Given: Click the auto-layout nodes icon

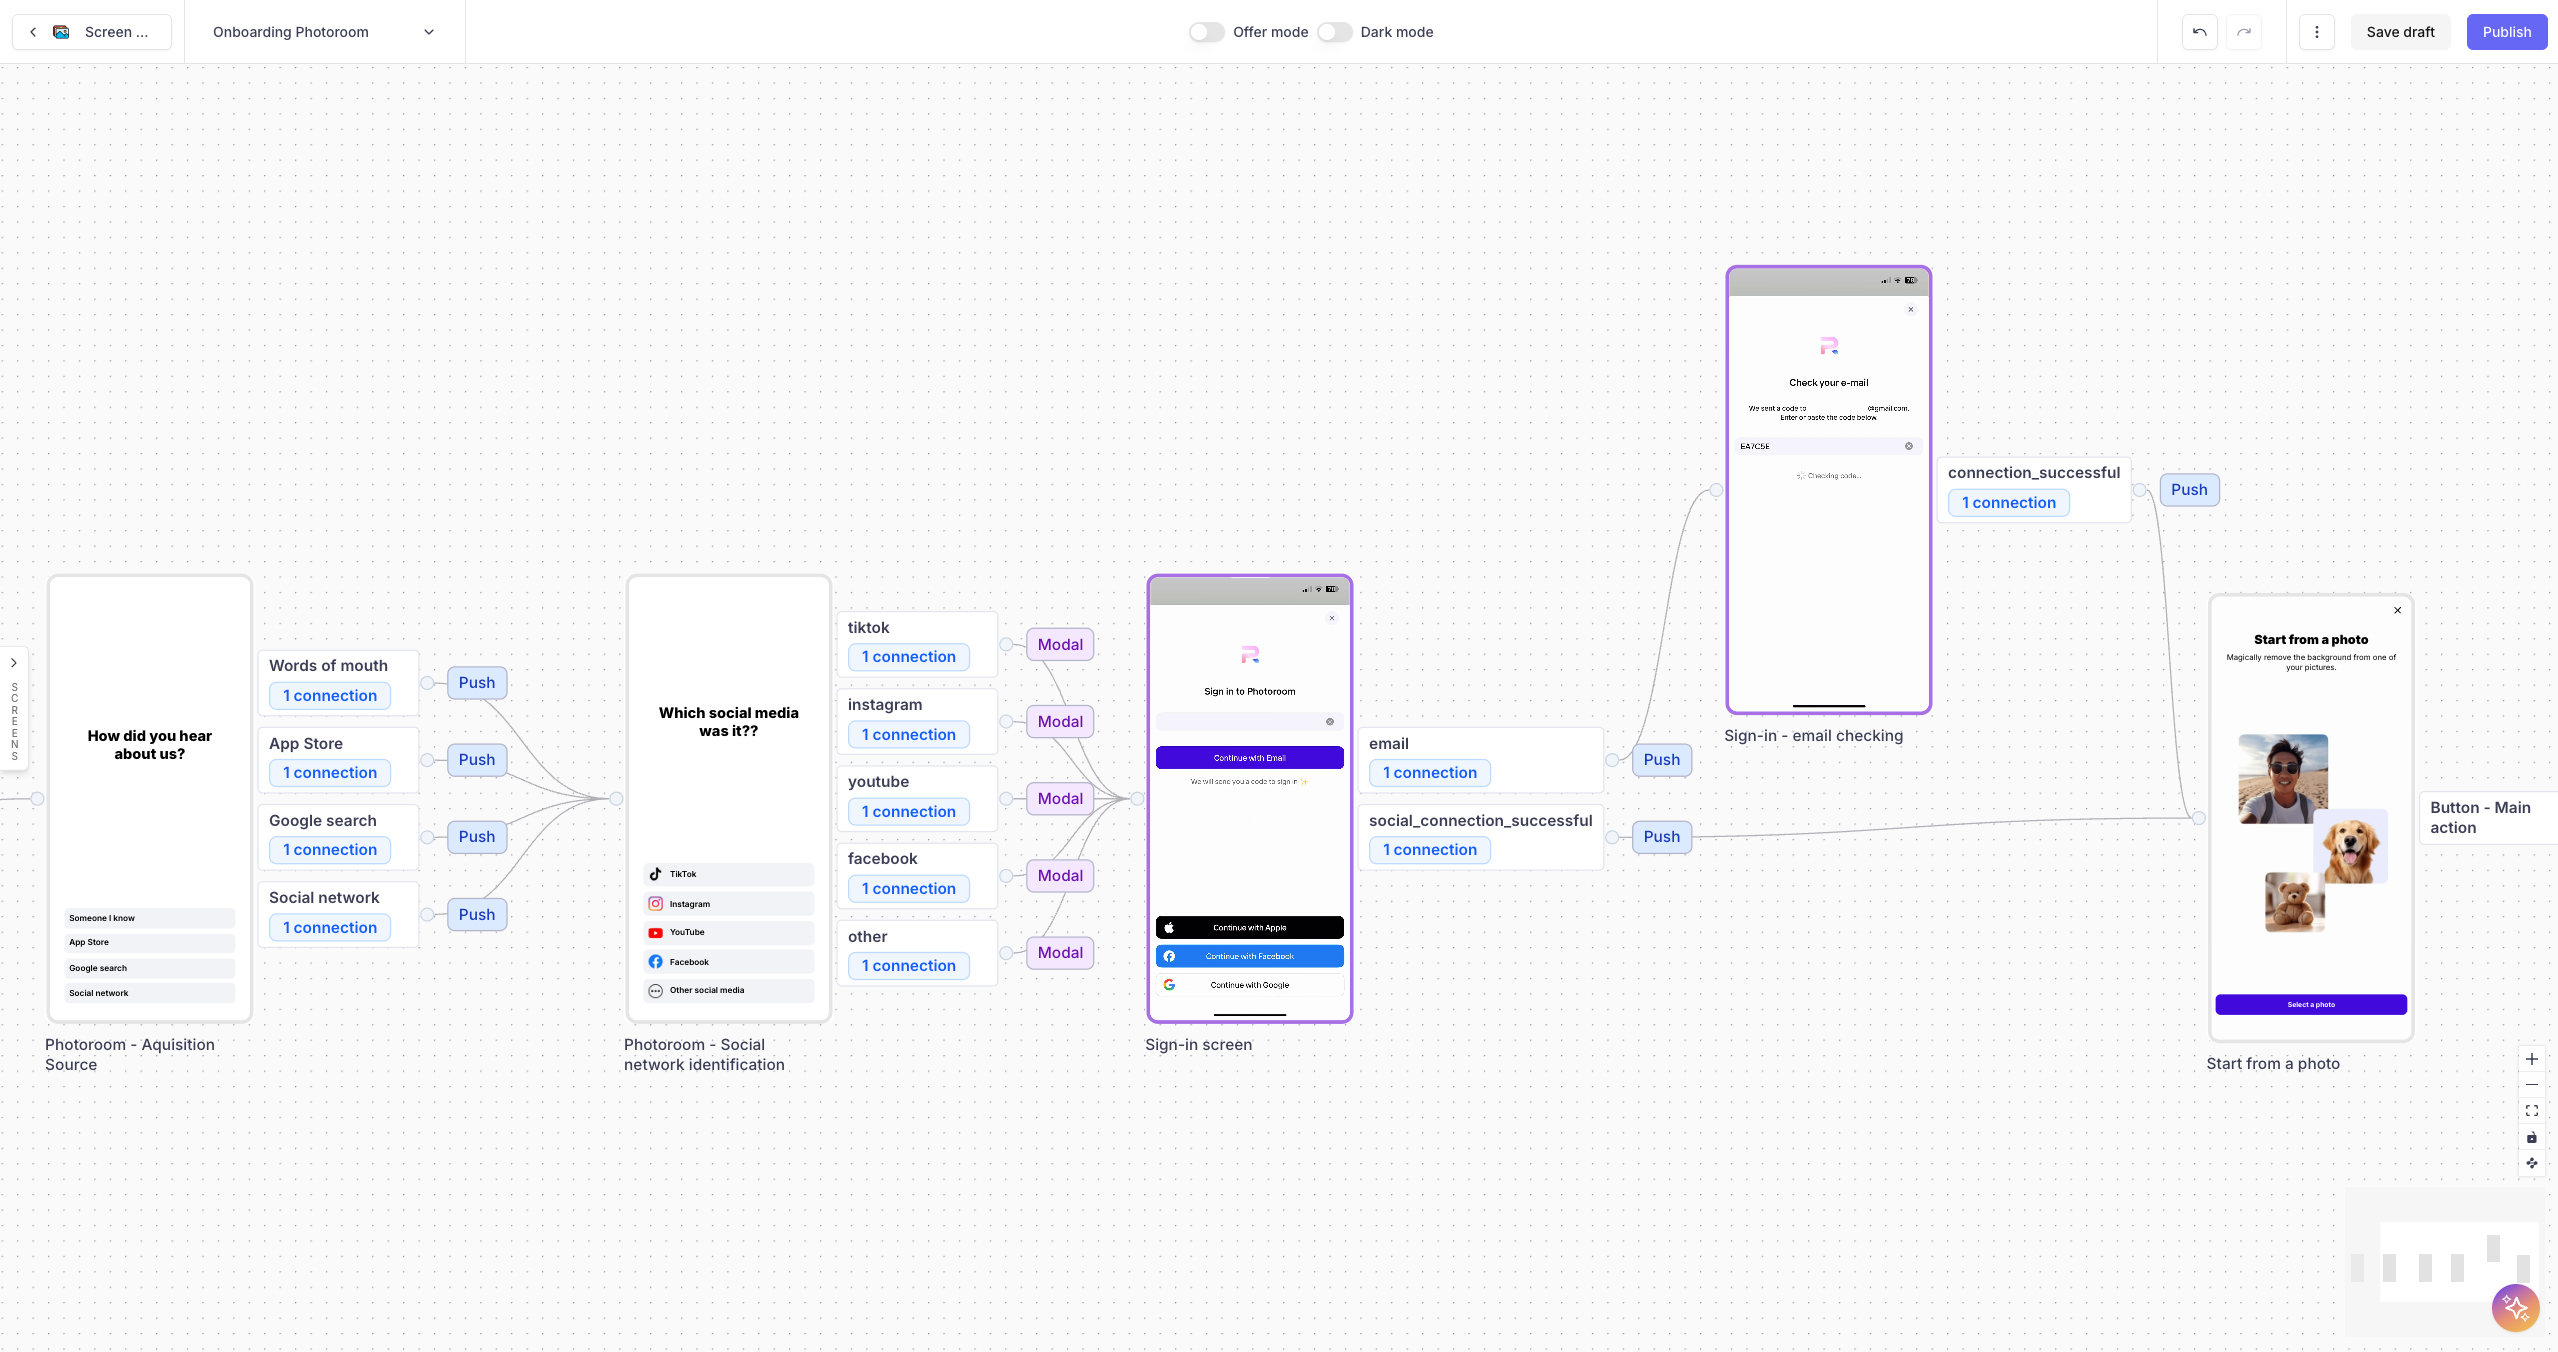Looking at the screenshot, I should (x=2531, y=1163).
